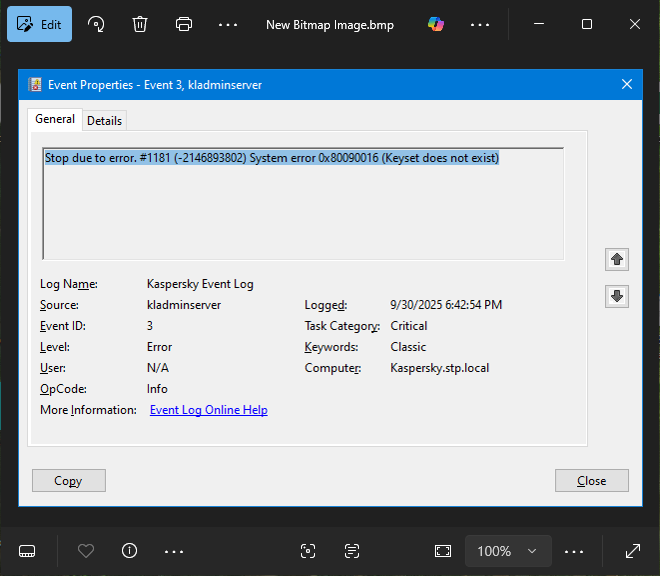
Task: Click the Copy button
Action: tap(69, 480)
